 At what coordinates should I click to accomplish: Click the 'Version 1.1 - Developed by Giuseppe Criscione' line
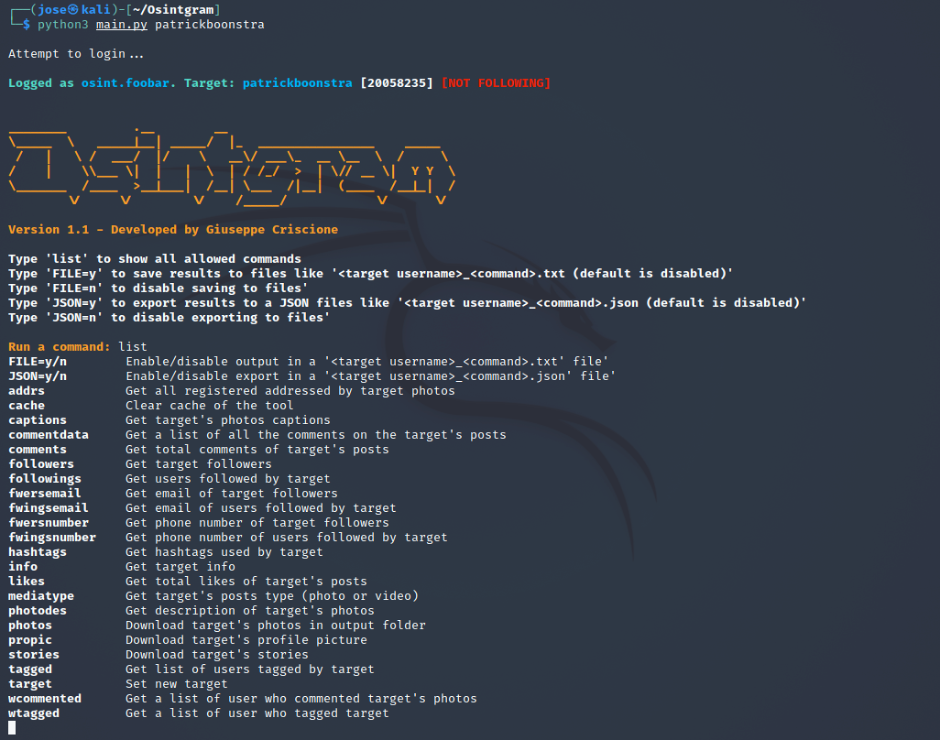point(173,229)
